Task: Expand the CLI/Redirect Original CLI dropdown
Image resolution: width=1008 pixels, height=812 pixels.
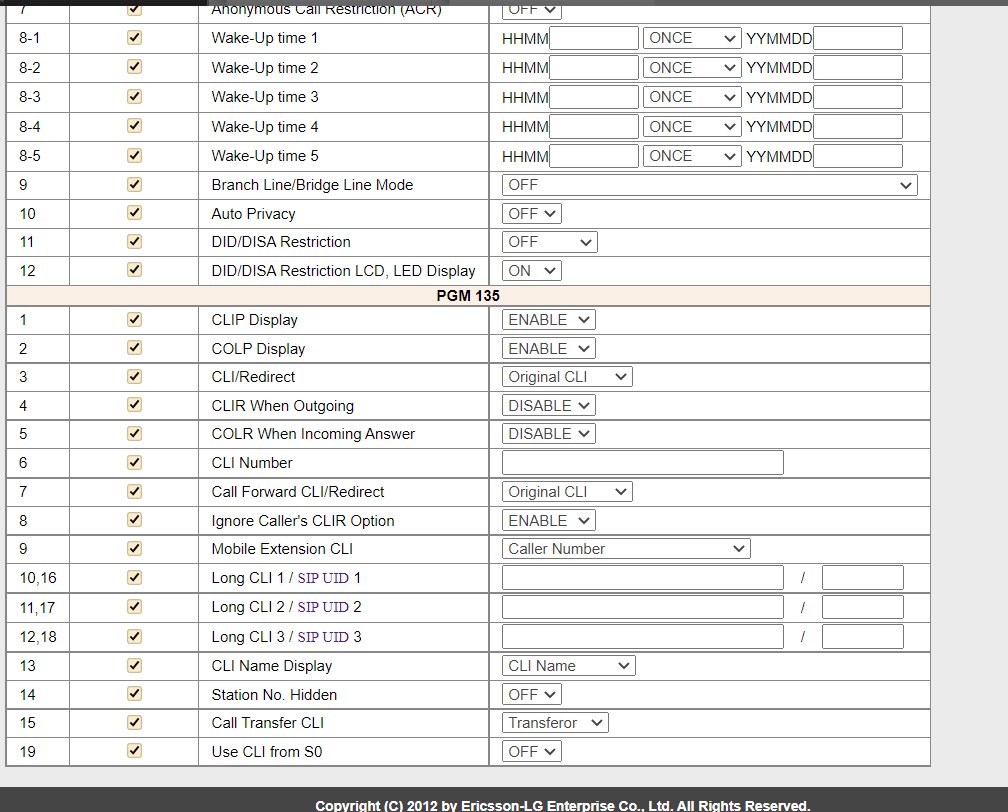Action: tap(567, 377)
